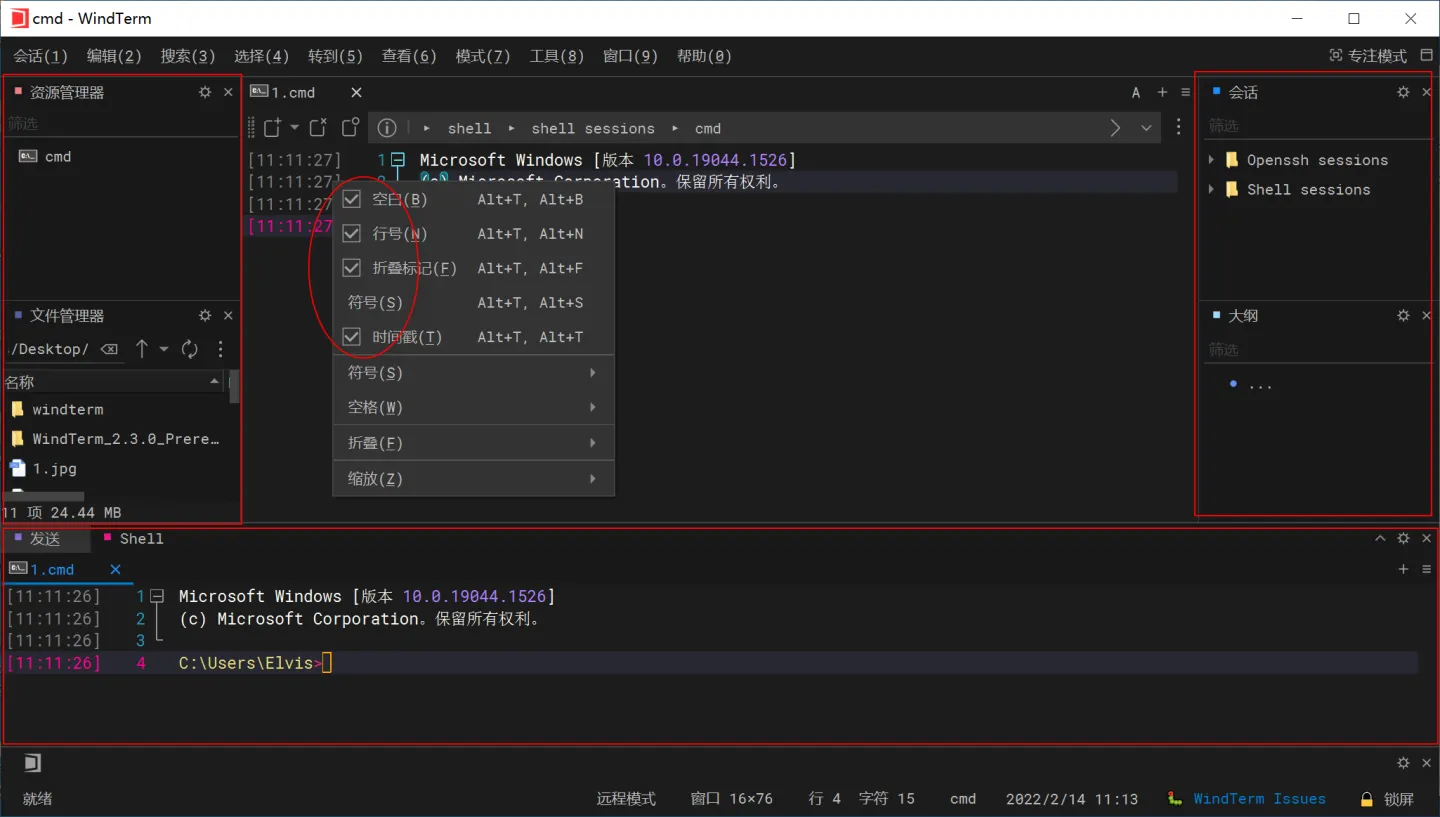Clear the /Desktop/ path with backspace icon
Screen dimensions: 1440x817
tap(110, 349)
